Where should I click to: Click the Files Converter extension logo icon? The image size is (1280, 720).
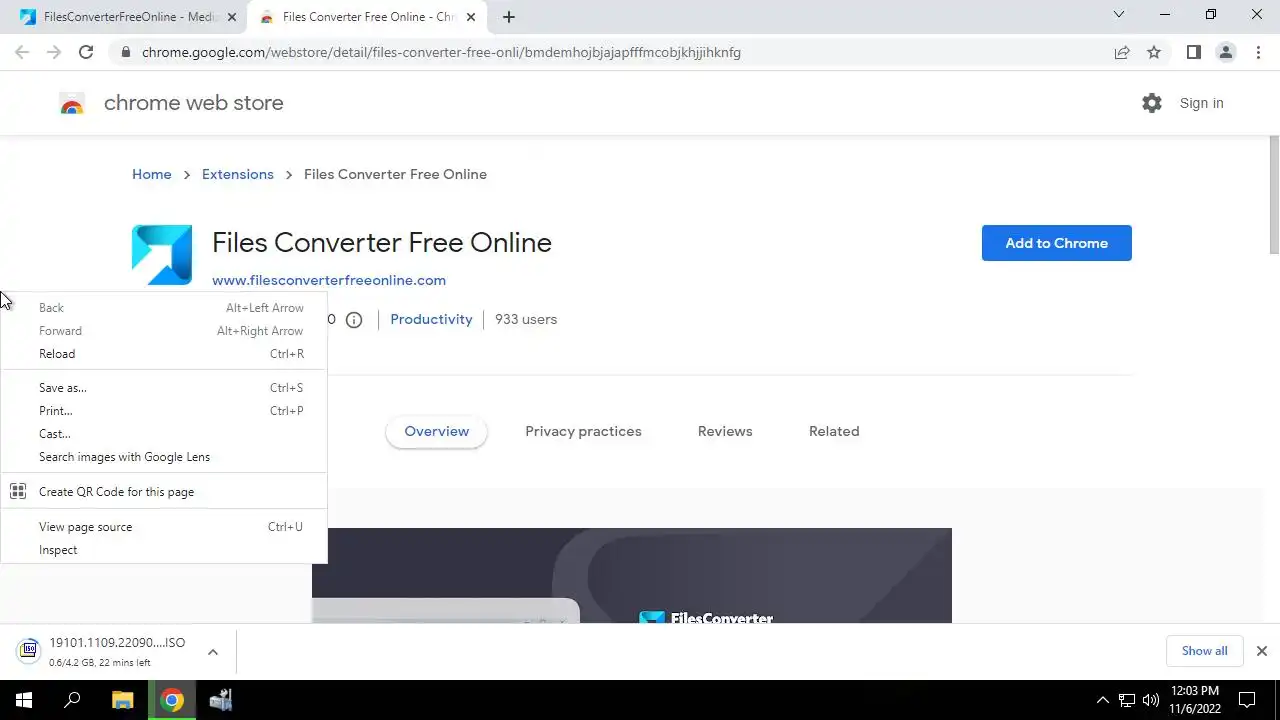tap(162, 255)
